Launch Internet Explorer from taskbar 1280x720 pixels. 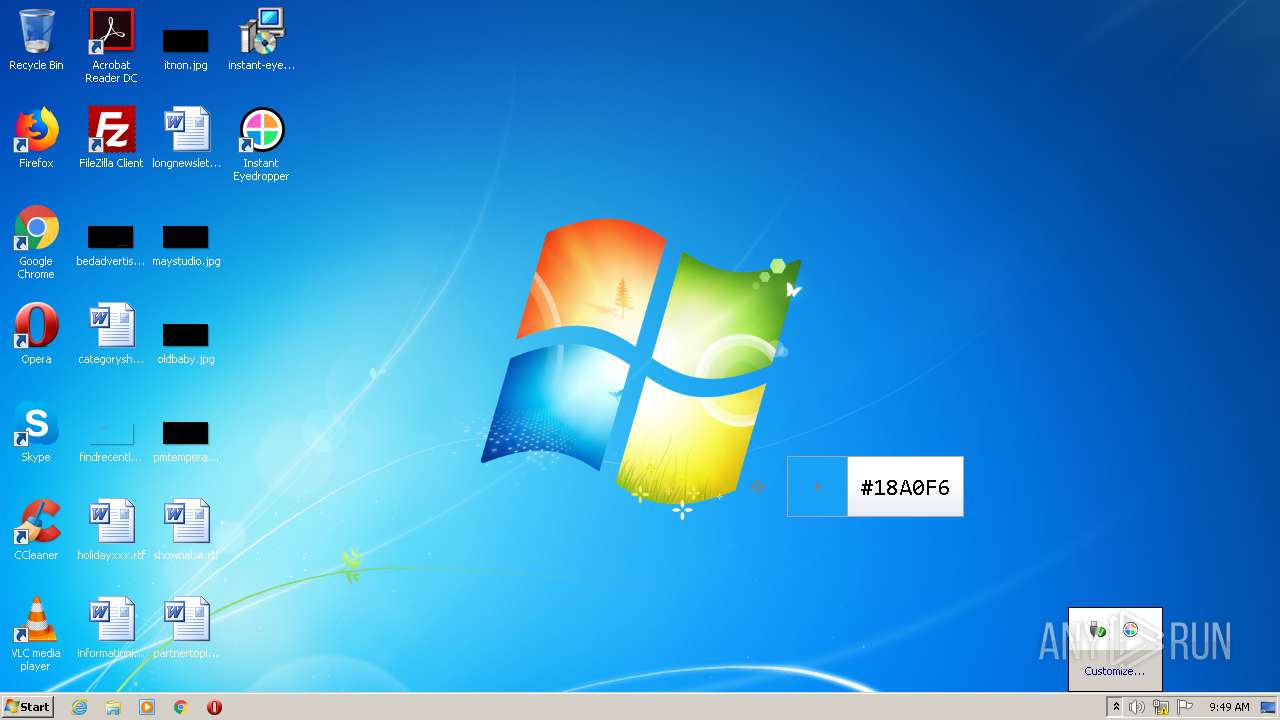click(x=80, y=707)
